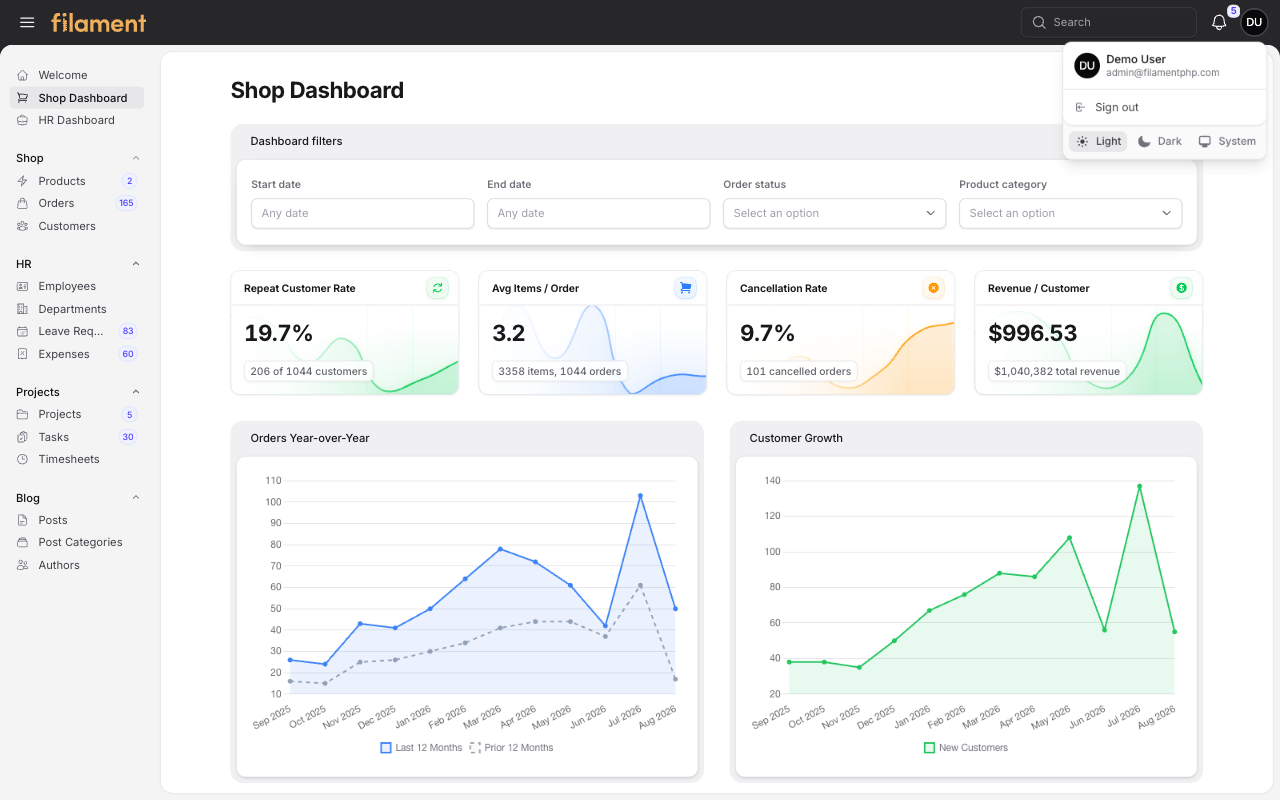Collapse the HR sidebar group
1280x800 pixels.
pos(136,264)
